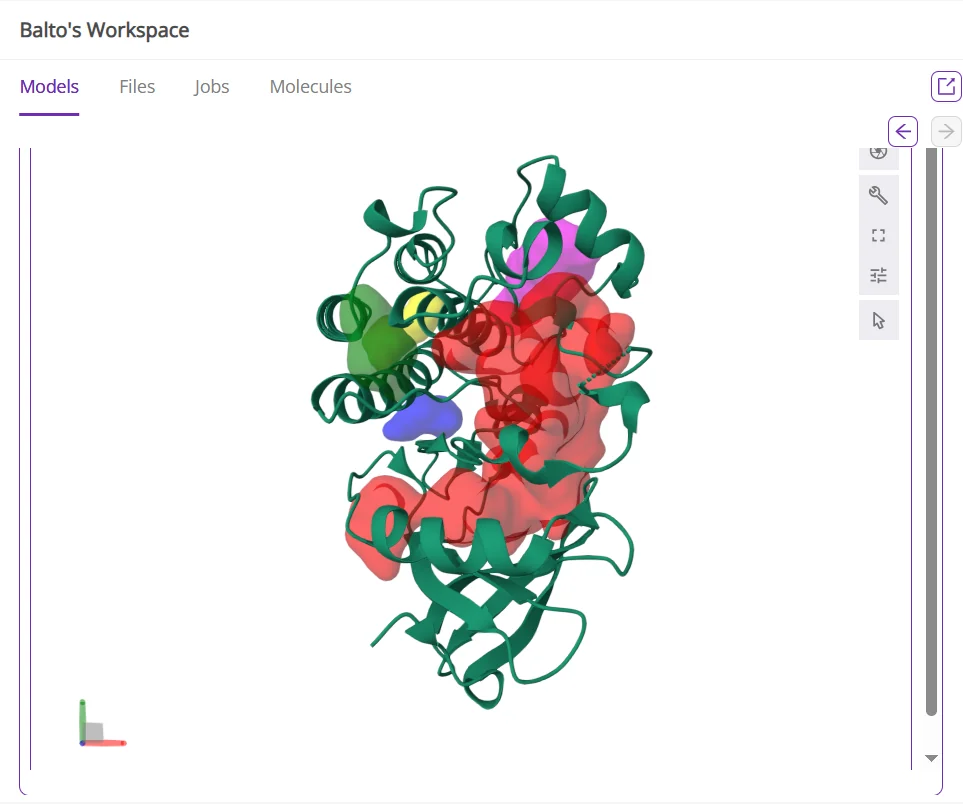The height and width of the screenshot is (804, 963).
Task: Open the Jobs tab
Action: (x=211, y=87)
